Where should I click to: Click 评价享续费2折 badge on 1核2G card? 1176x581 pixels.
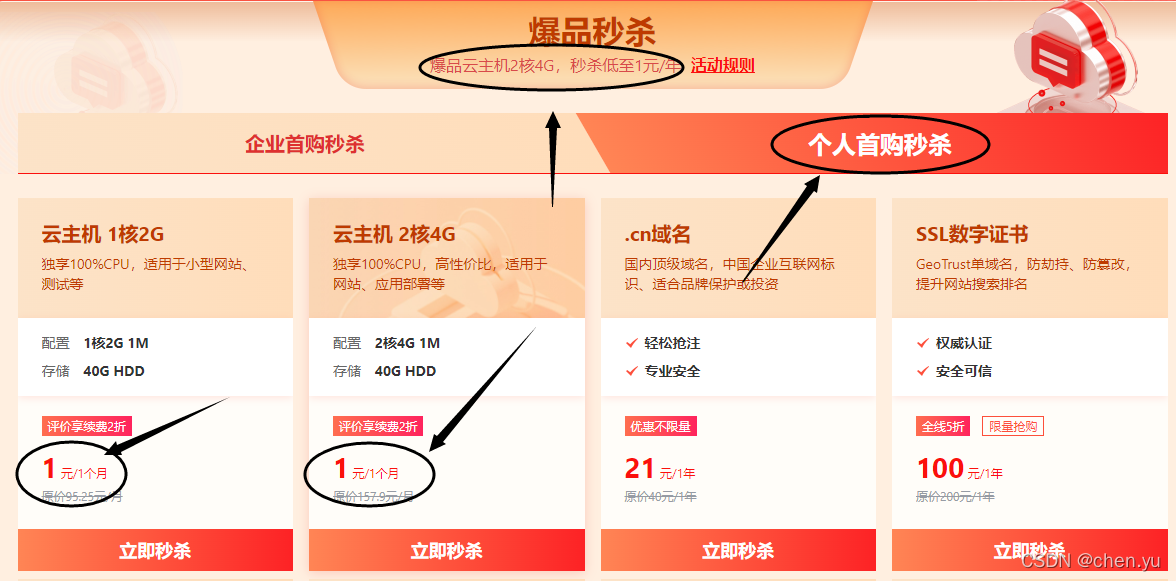click(86, 427)
